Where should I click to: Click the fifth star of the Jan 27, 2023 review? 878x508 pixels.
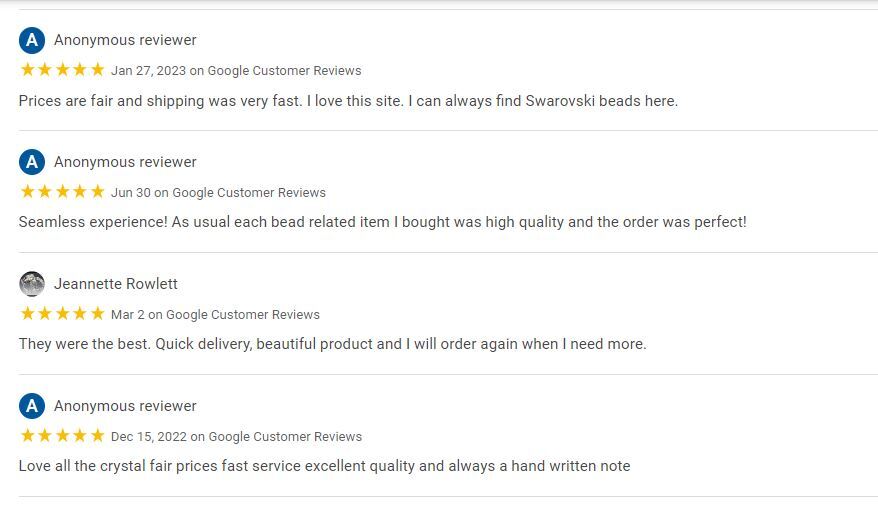[97, 69]
